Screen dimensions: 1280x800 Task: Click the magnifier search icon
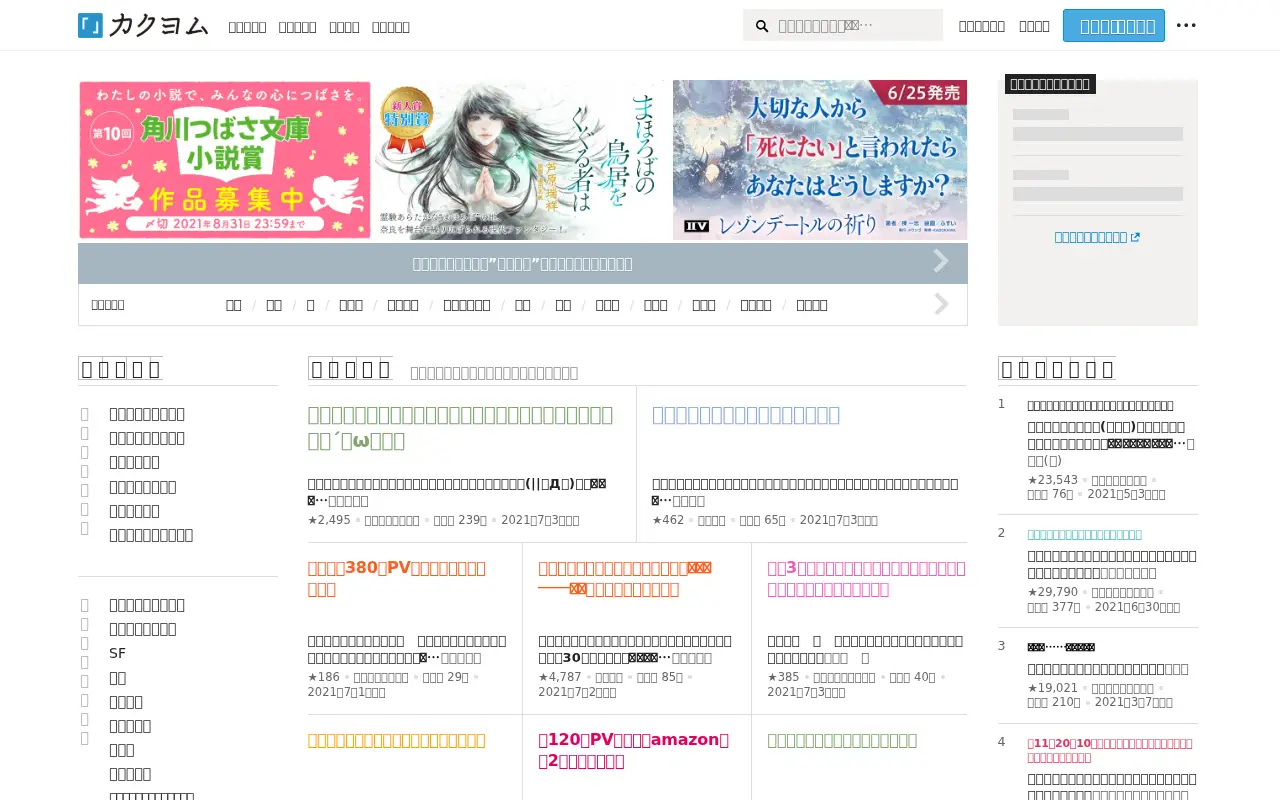pos(762,26)
